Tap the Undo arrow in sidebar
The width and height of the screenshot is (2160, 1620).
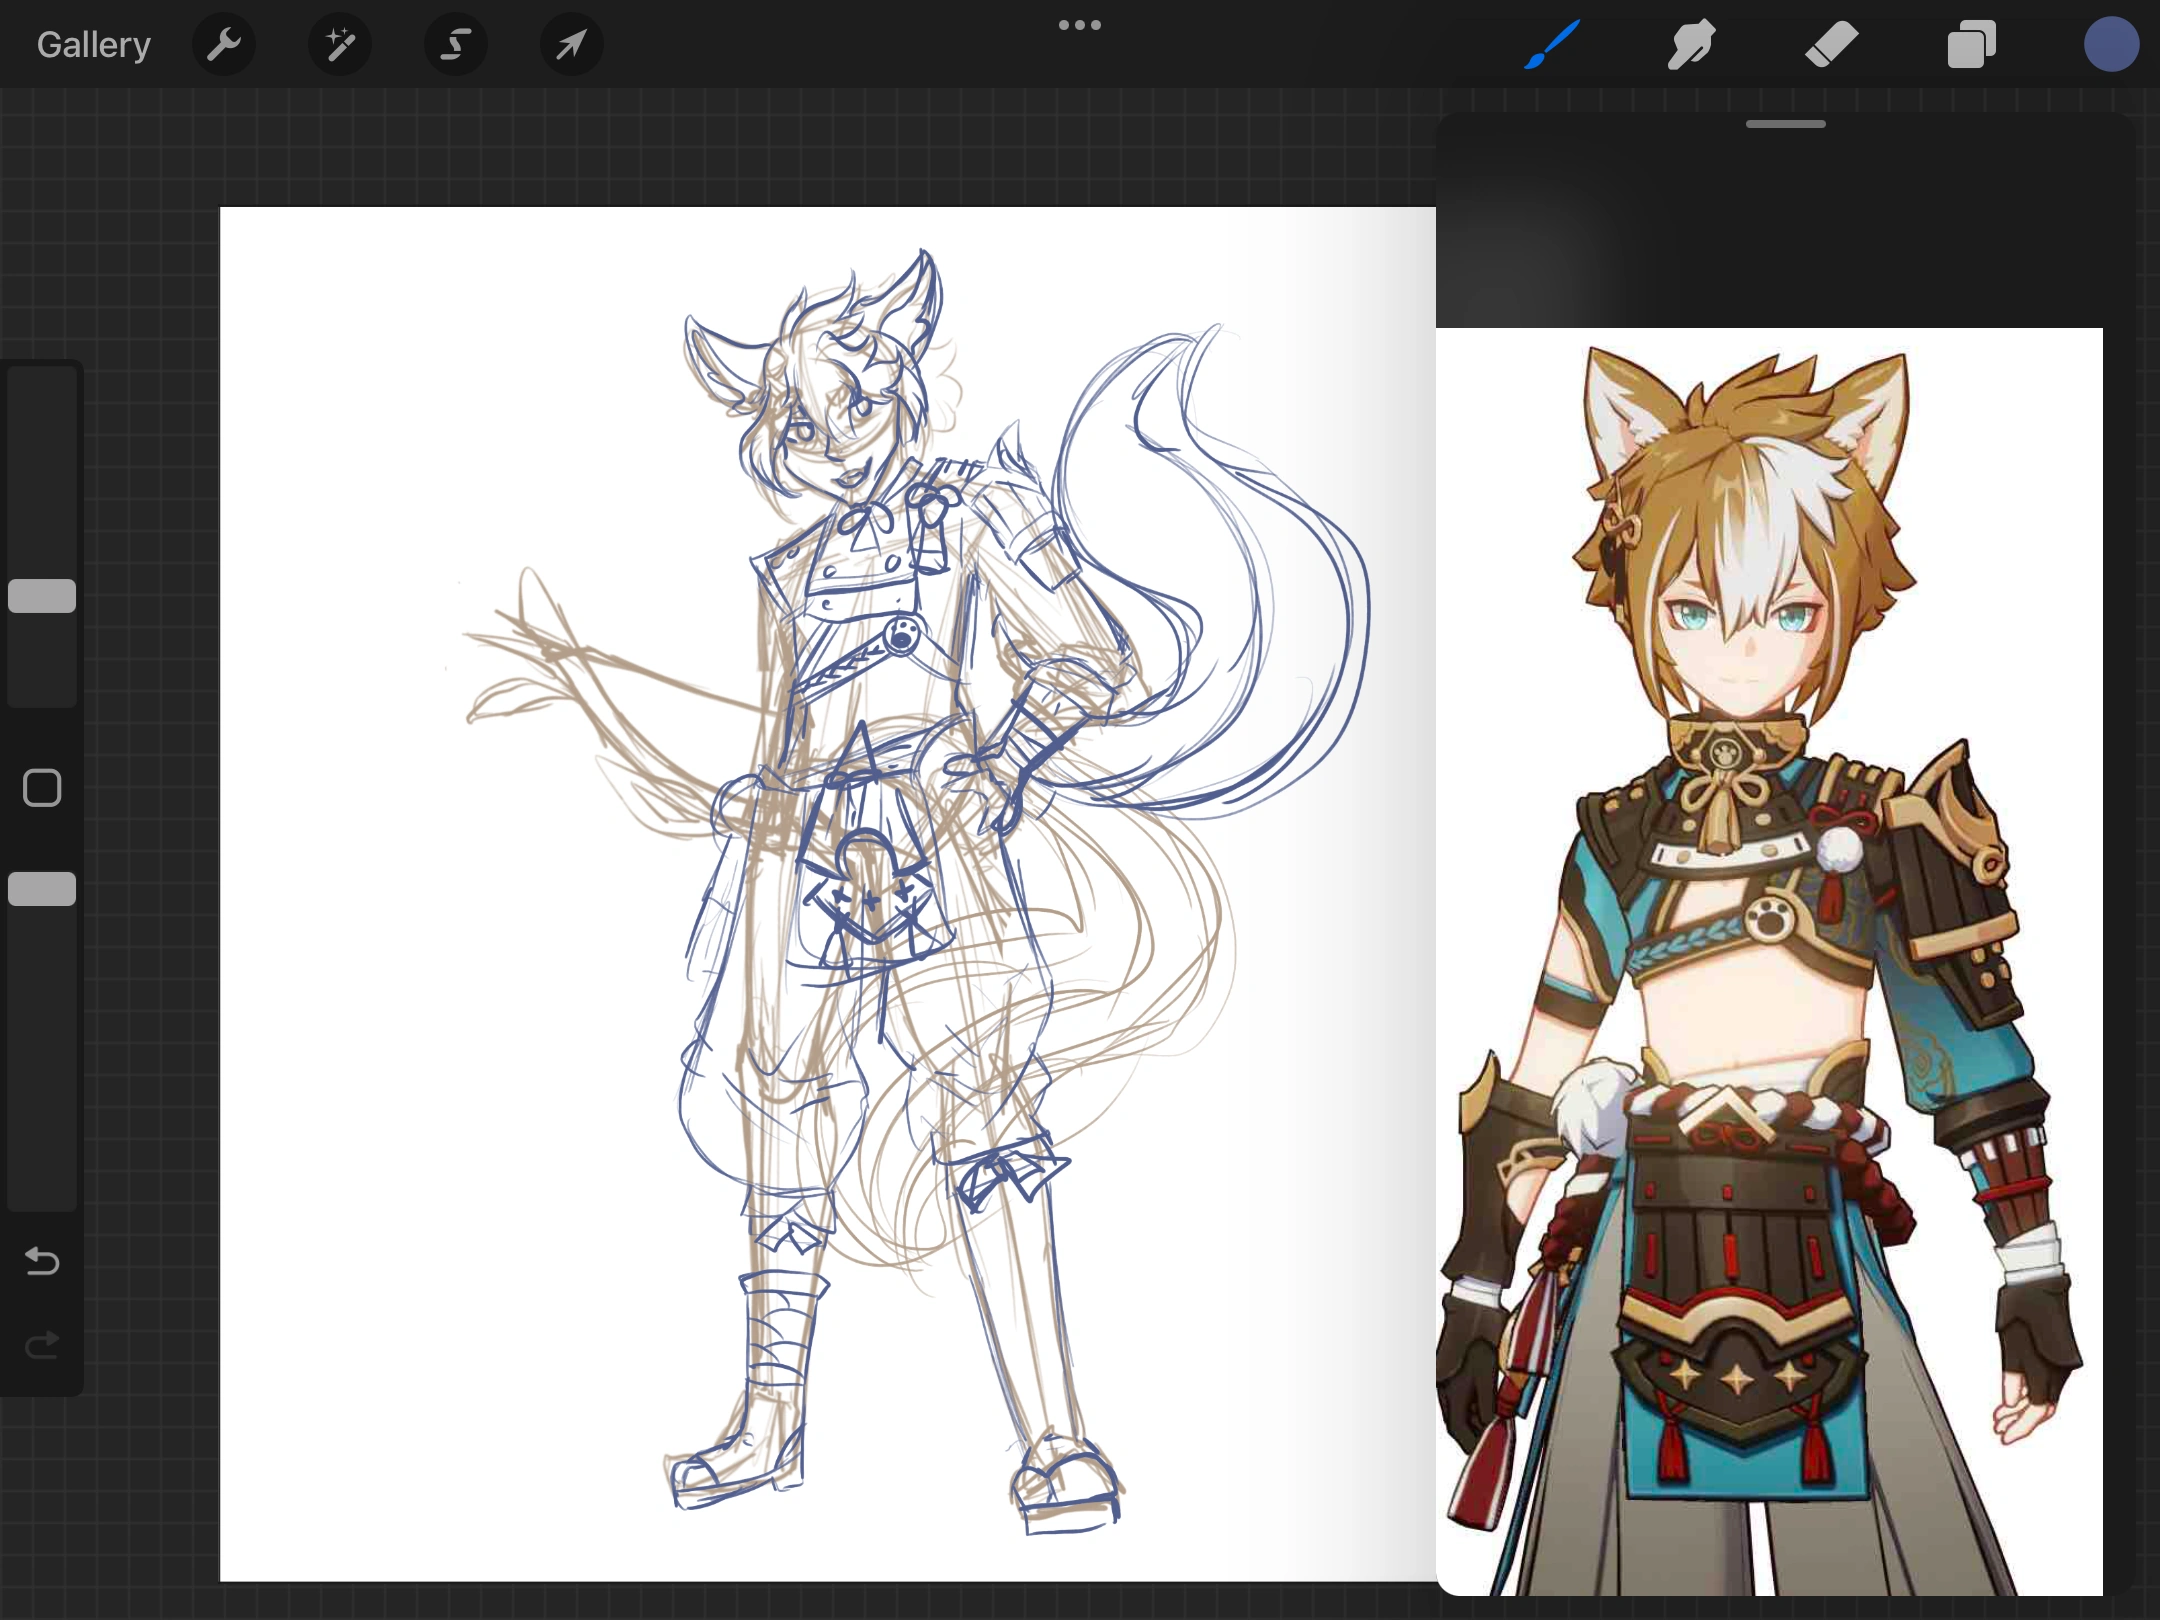[42, 1261]
